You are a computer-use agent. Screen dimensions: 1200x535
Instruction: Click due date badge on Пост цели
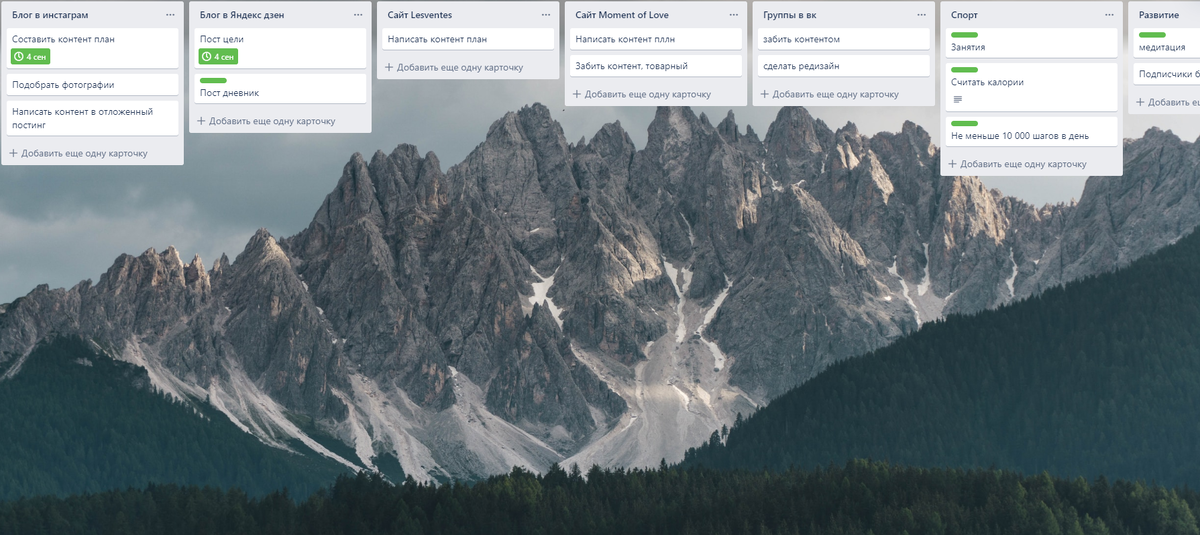[x=218, y=57]
